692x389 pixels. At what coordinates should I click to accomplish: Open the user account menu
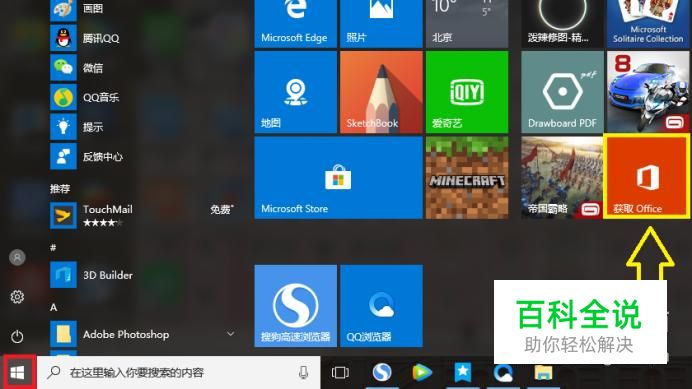tap(17, 257)
